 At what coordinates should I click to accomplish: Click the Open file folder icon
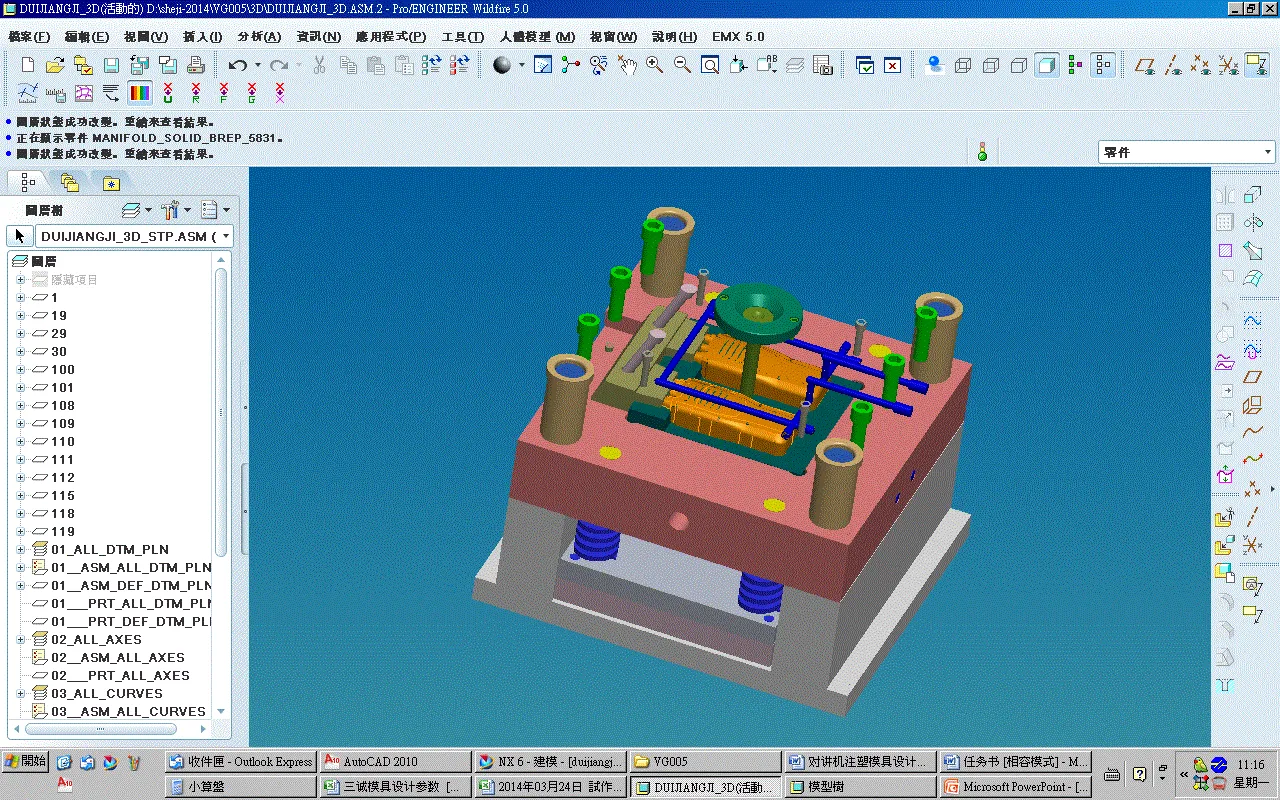point(55,65)
